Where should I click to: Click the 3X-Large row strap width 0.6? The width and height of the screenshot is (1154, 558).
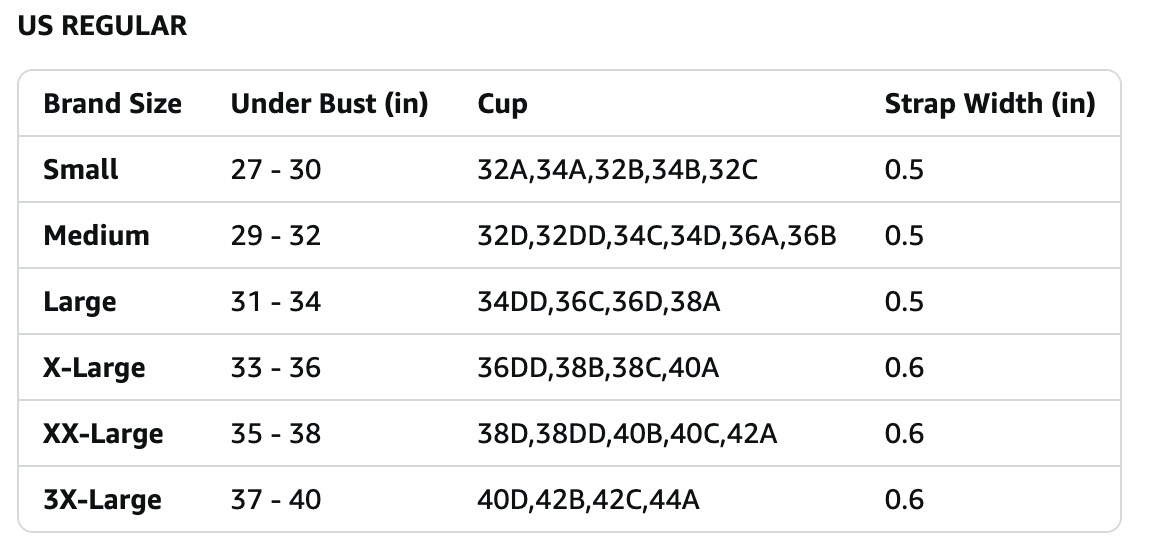[x=904, y=500]
